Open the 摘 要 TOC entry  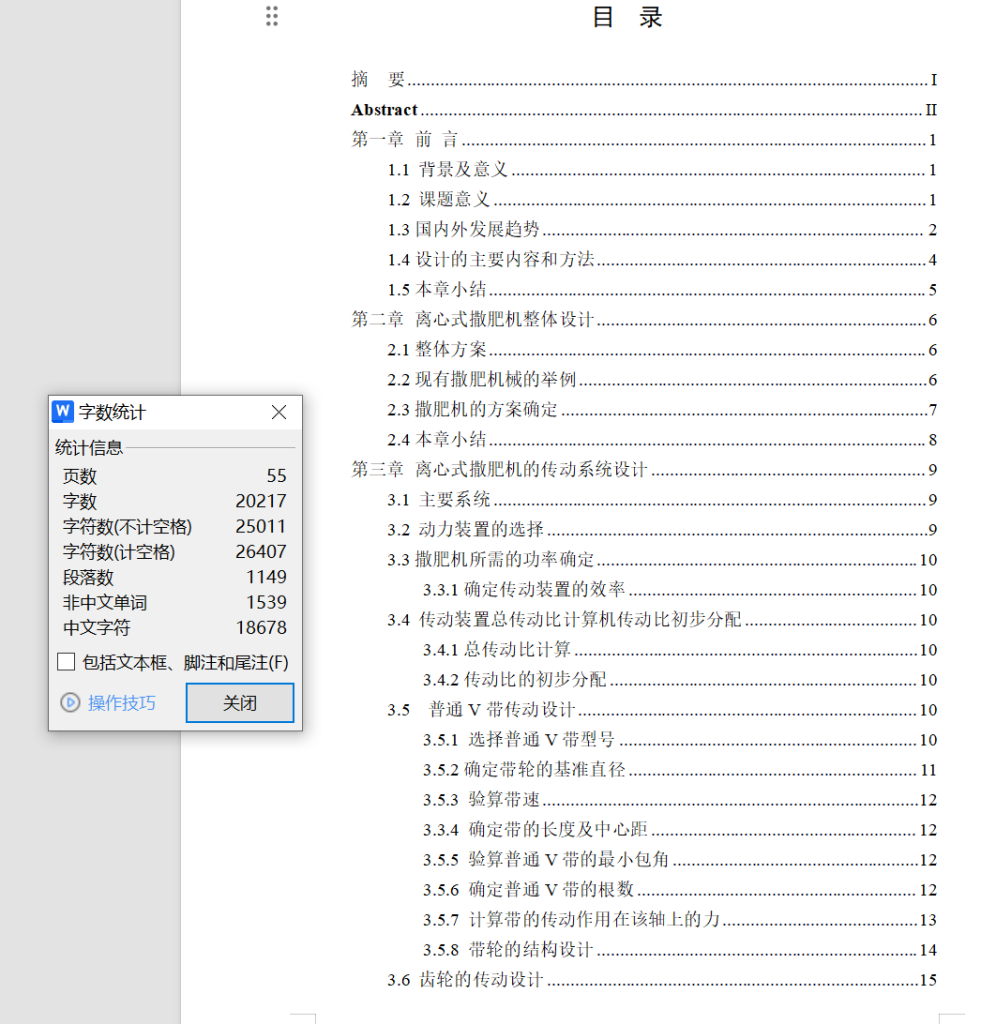[378, 79]
